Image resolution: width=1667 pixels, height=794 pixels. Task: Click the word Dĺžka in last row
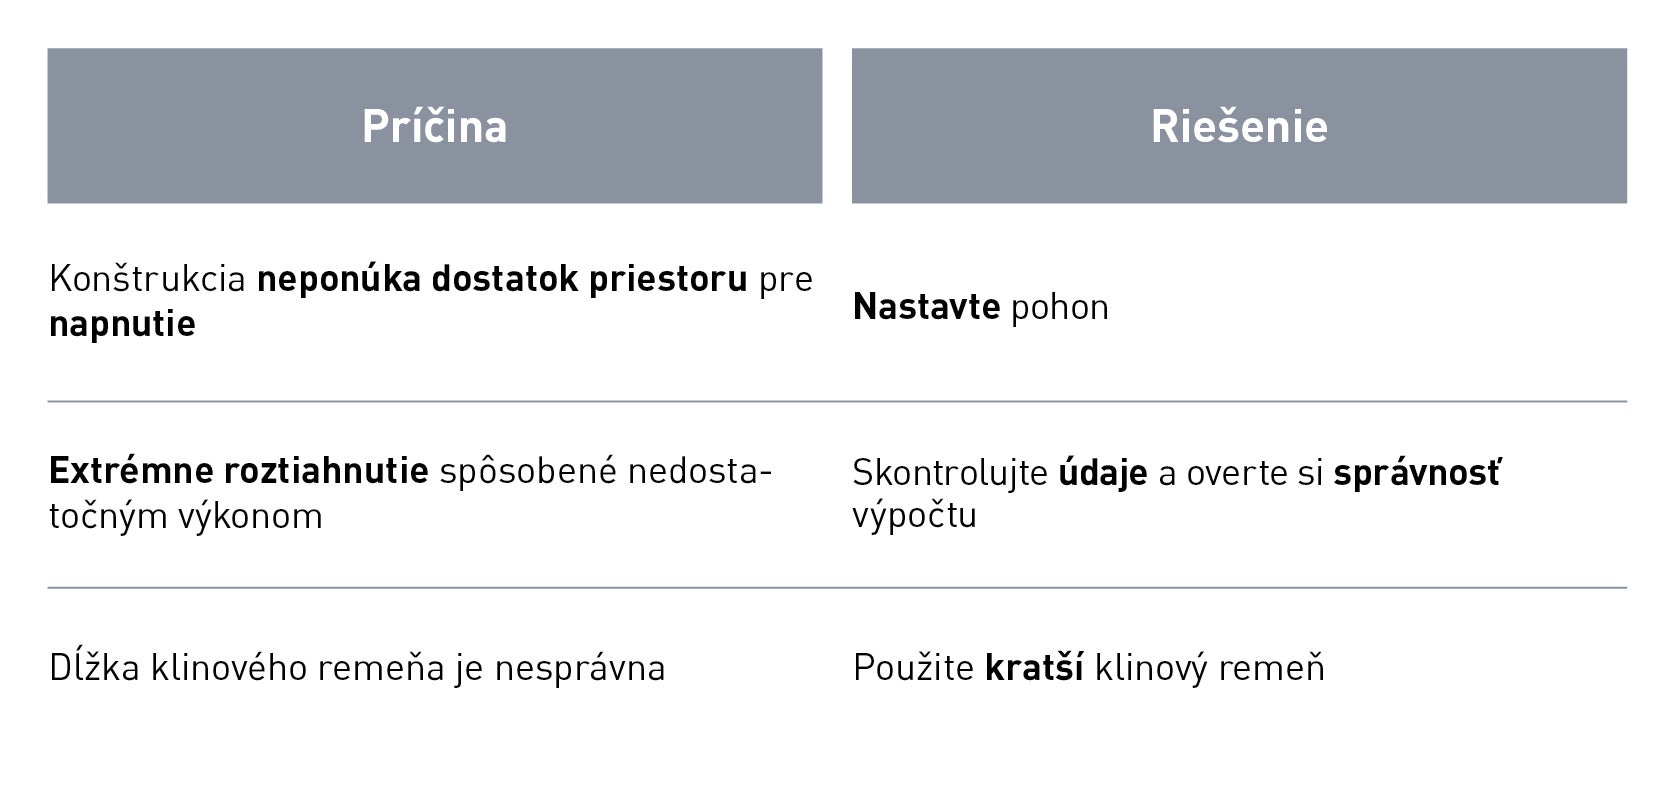tap(94, 668)
